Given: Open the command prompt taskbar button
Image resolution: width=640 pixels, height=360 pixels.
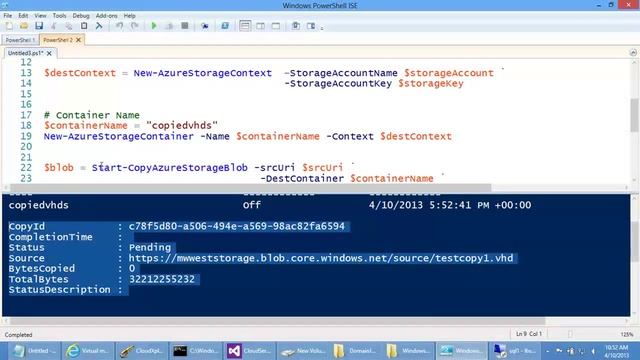Looking at the screenshot, I should tap(196, 351).
